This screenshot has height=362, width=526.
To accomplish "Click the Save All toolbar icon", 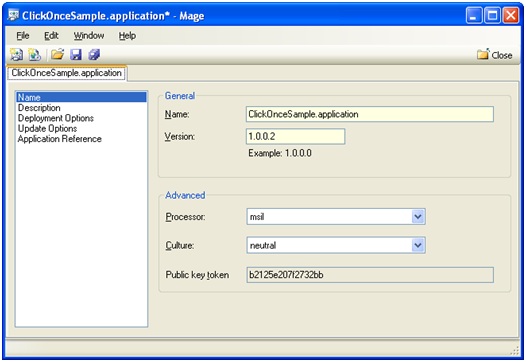I will [94, 55].
